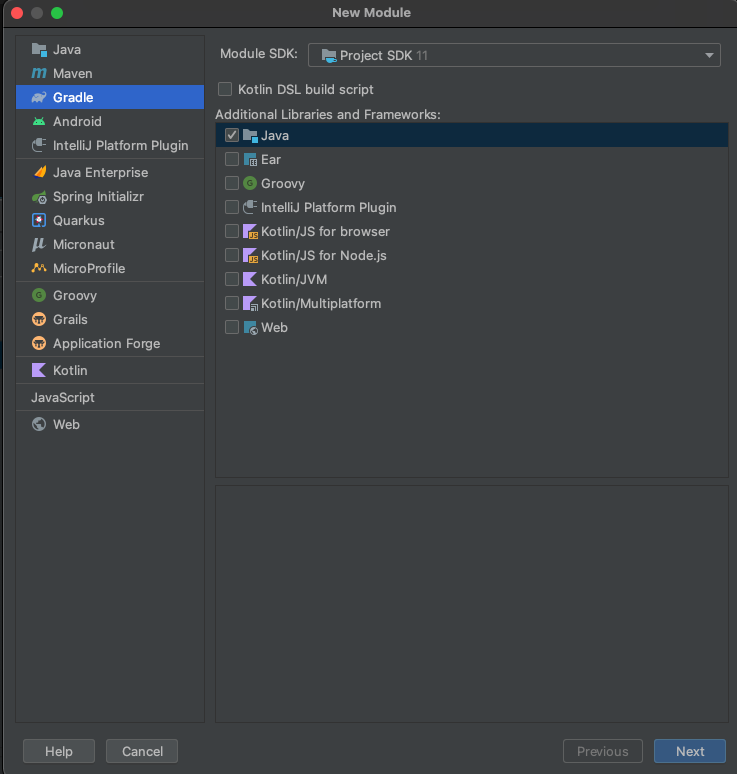This screenshot has height=774, width=737.
Task: Uncheck the Java framework checkbox
Action: [x=232, y=135]
